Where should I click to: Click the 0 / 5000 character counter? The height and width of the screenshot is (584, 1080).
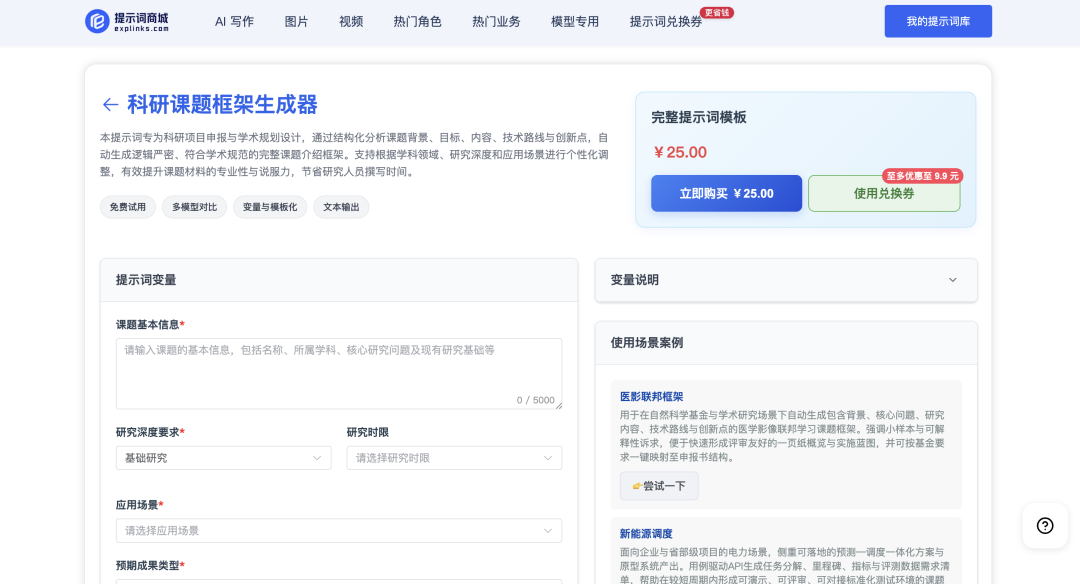tap(535, 400)
